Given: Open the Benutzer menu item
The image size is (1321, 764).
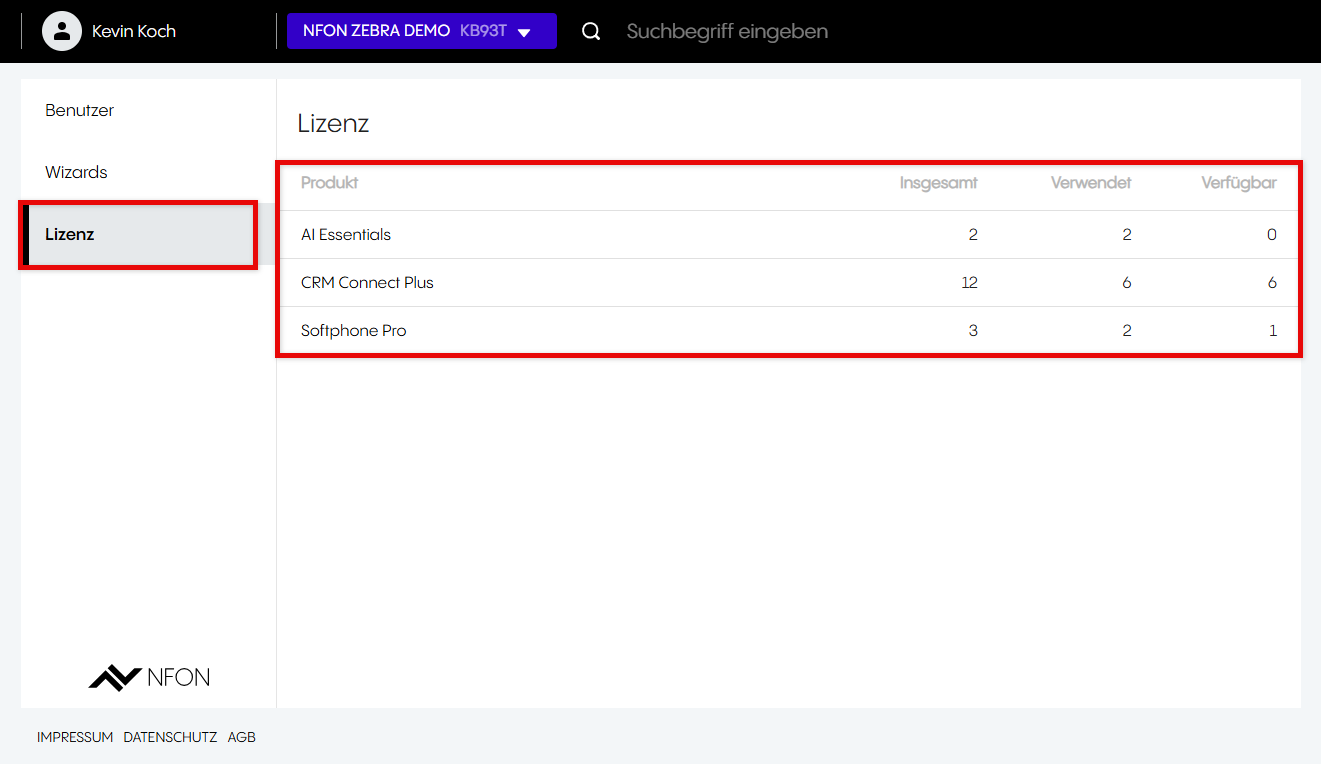Looking at the screenshot, I should [x=80, y=110].
